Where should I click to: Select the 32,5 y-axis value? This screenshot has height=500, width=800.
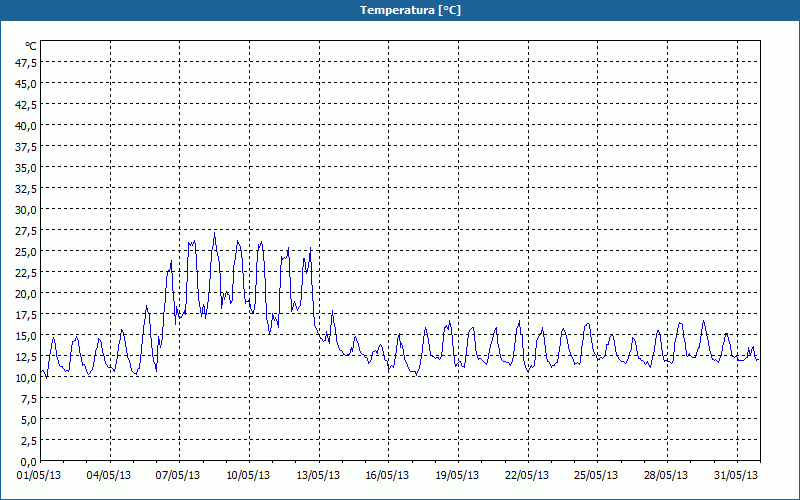click(27, 189)
